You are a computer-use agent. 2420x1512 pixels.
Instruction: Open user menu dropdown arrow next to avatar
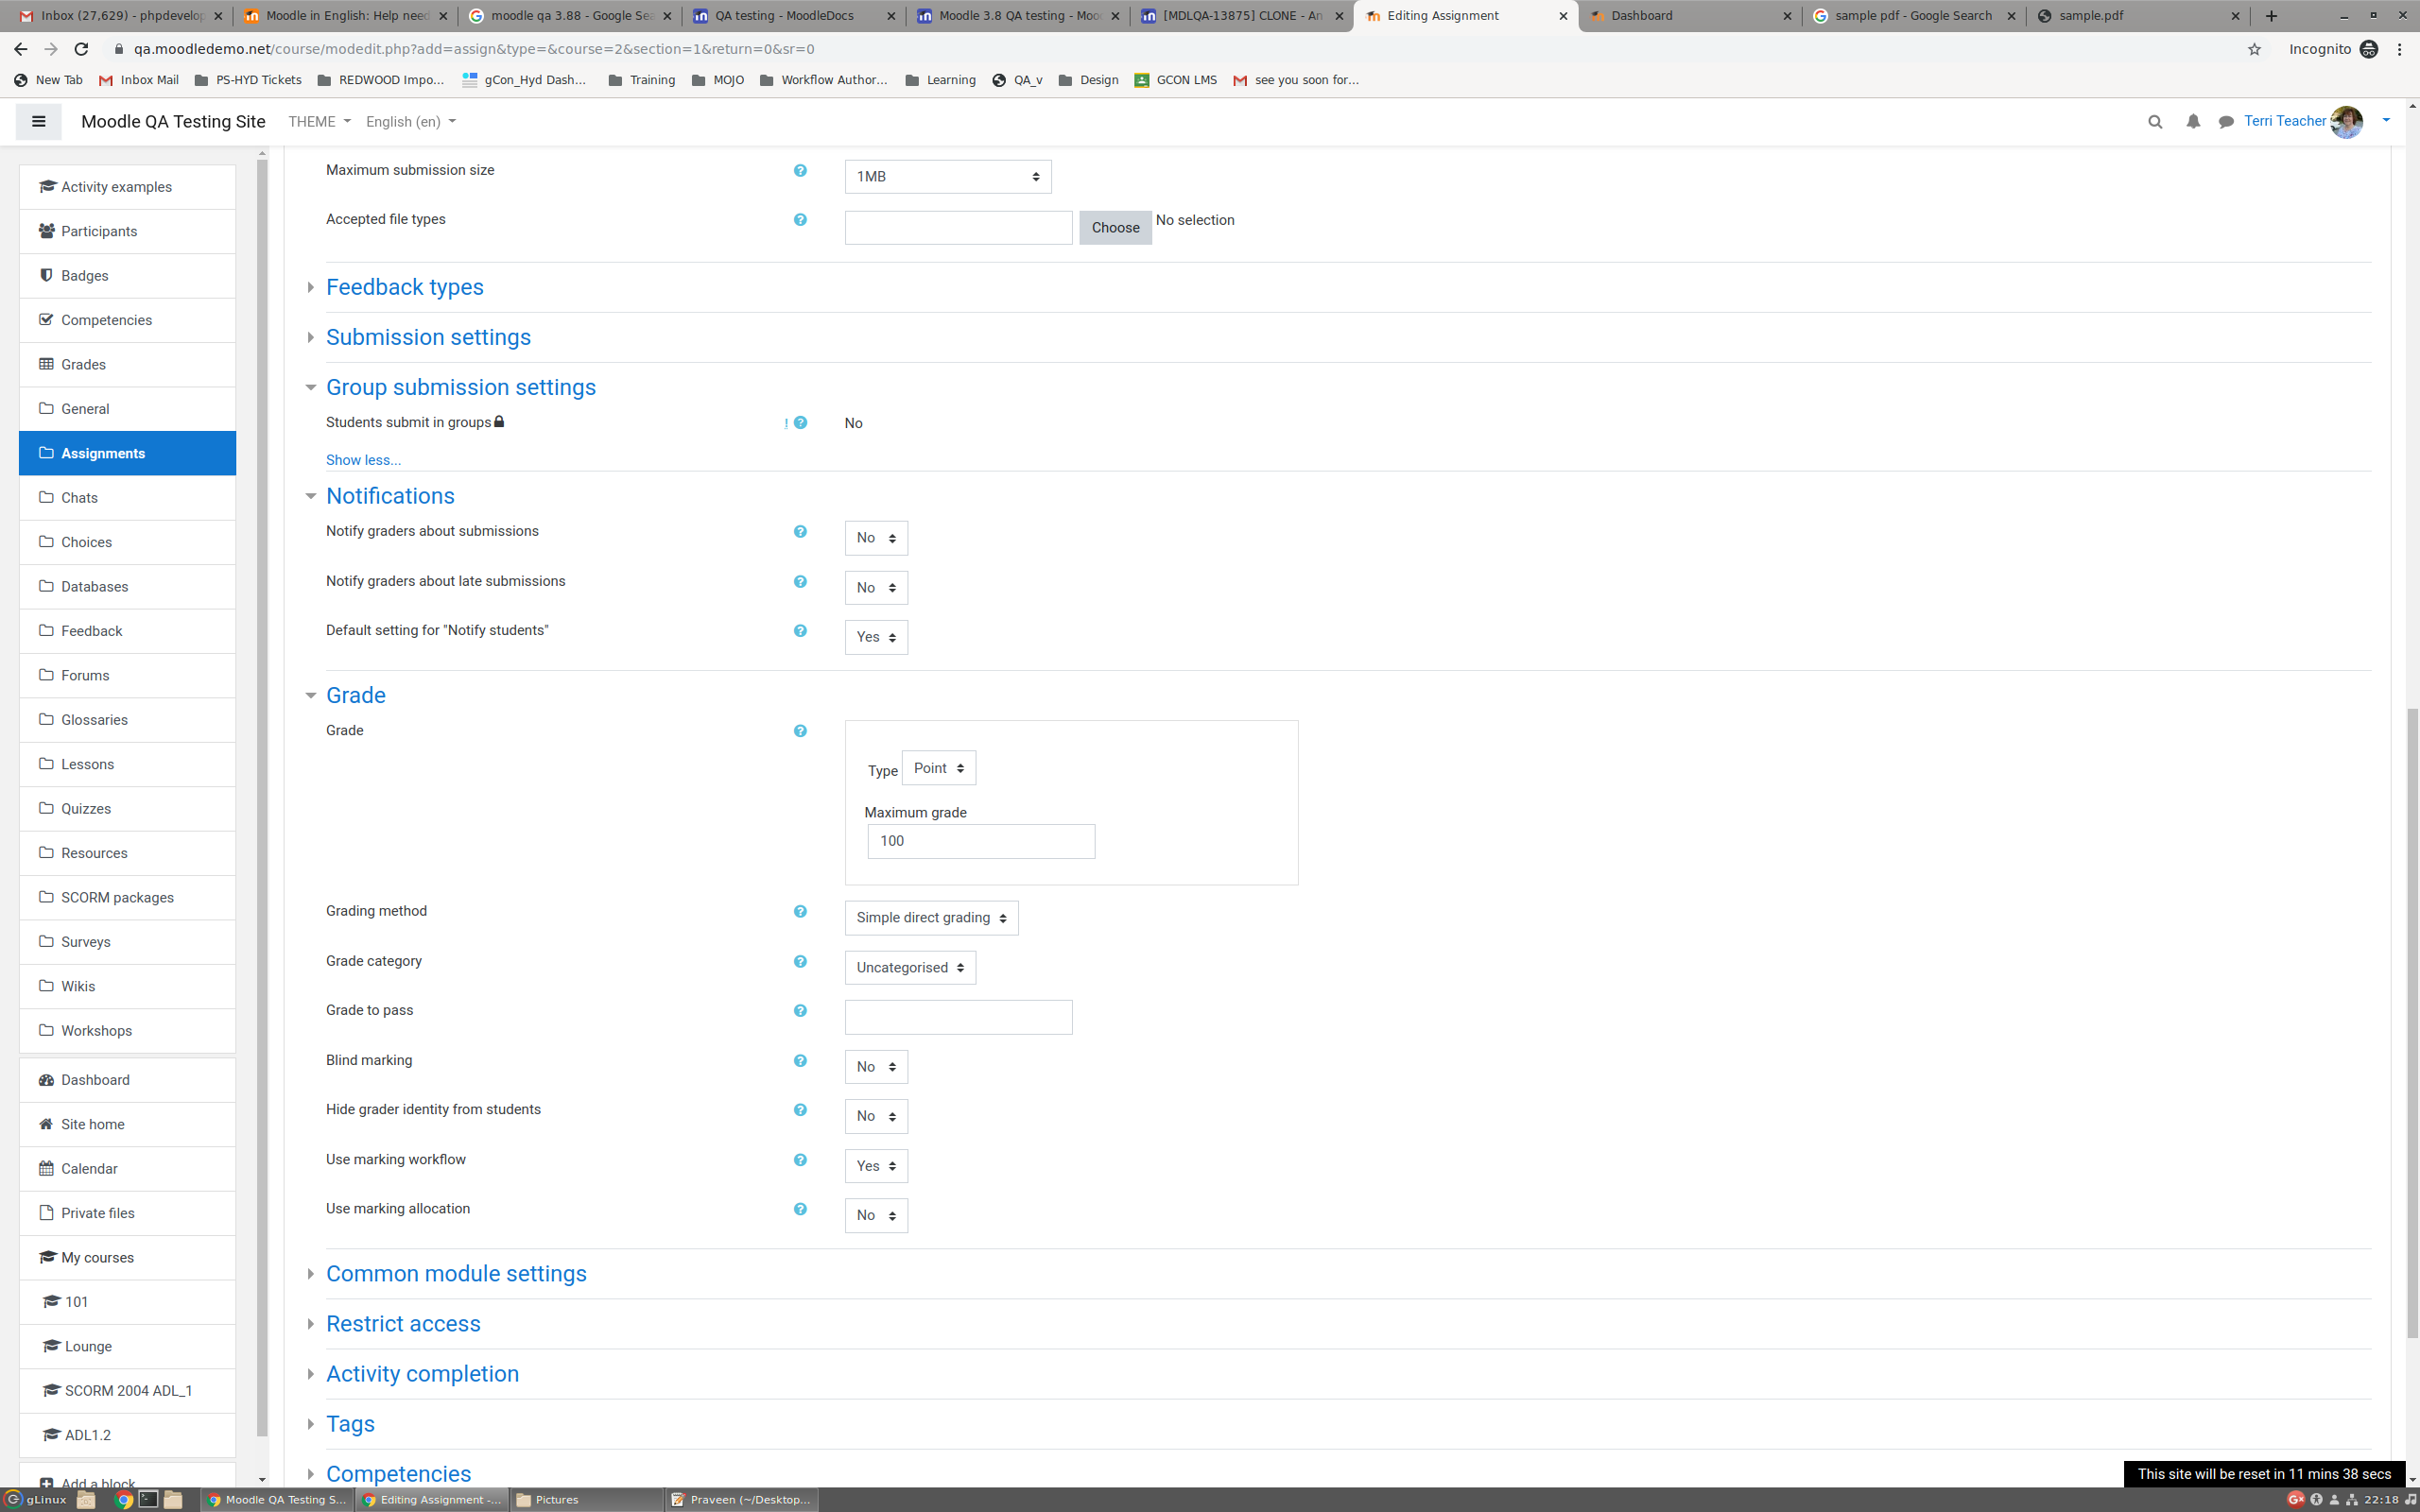(2386, 121)
